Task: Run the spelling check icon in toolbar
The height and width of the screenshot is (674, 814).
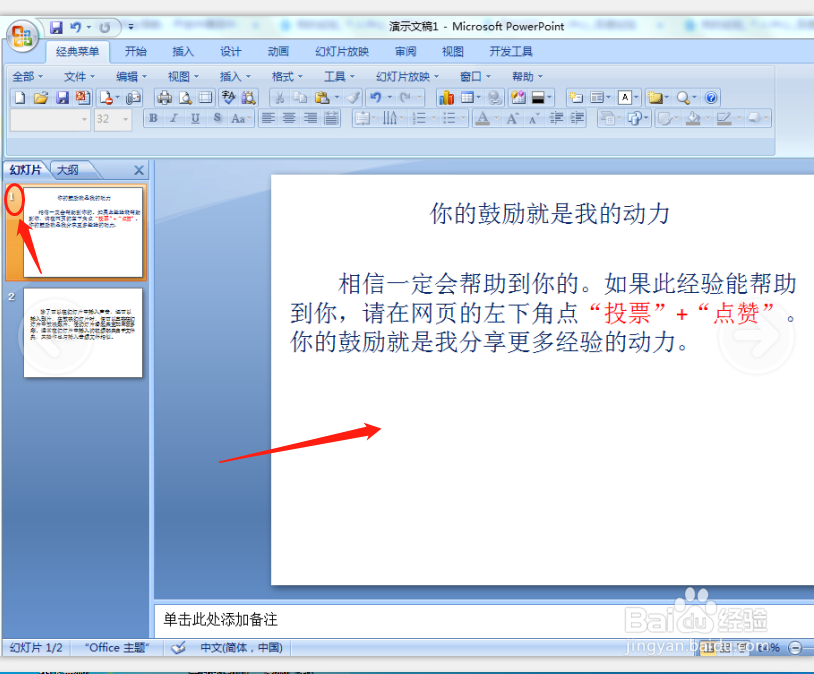Action: coord(228,98)
